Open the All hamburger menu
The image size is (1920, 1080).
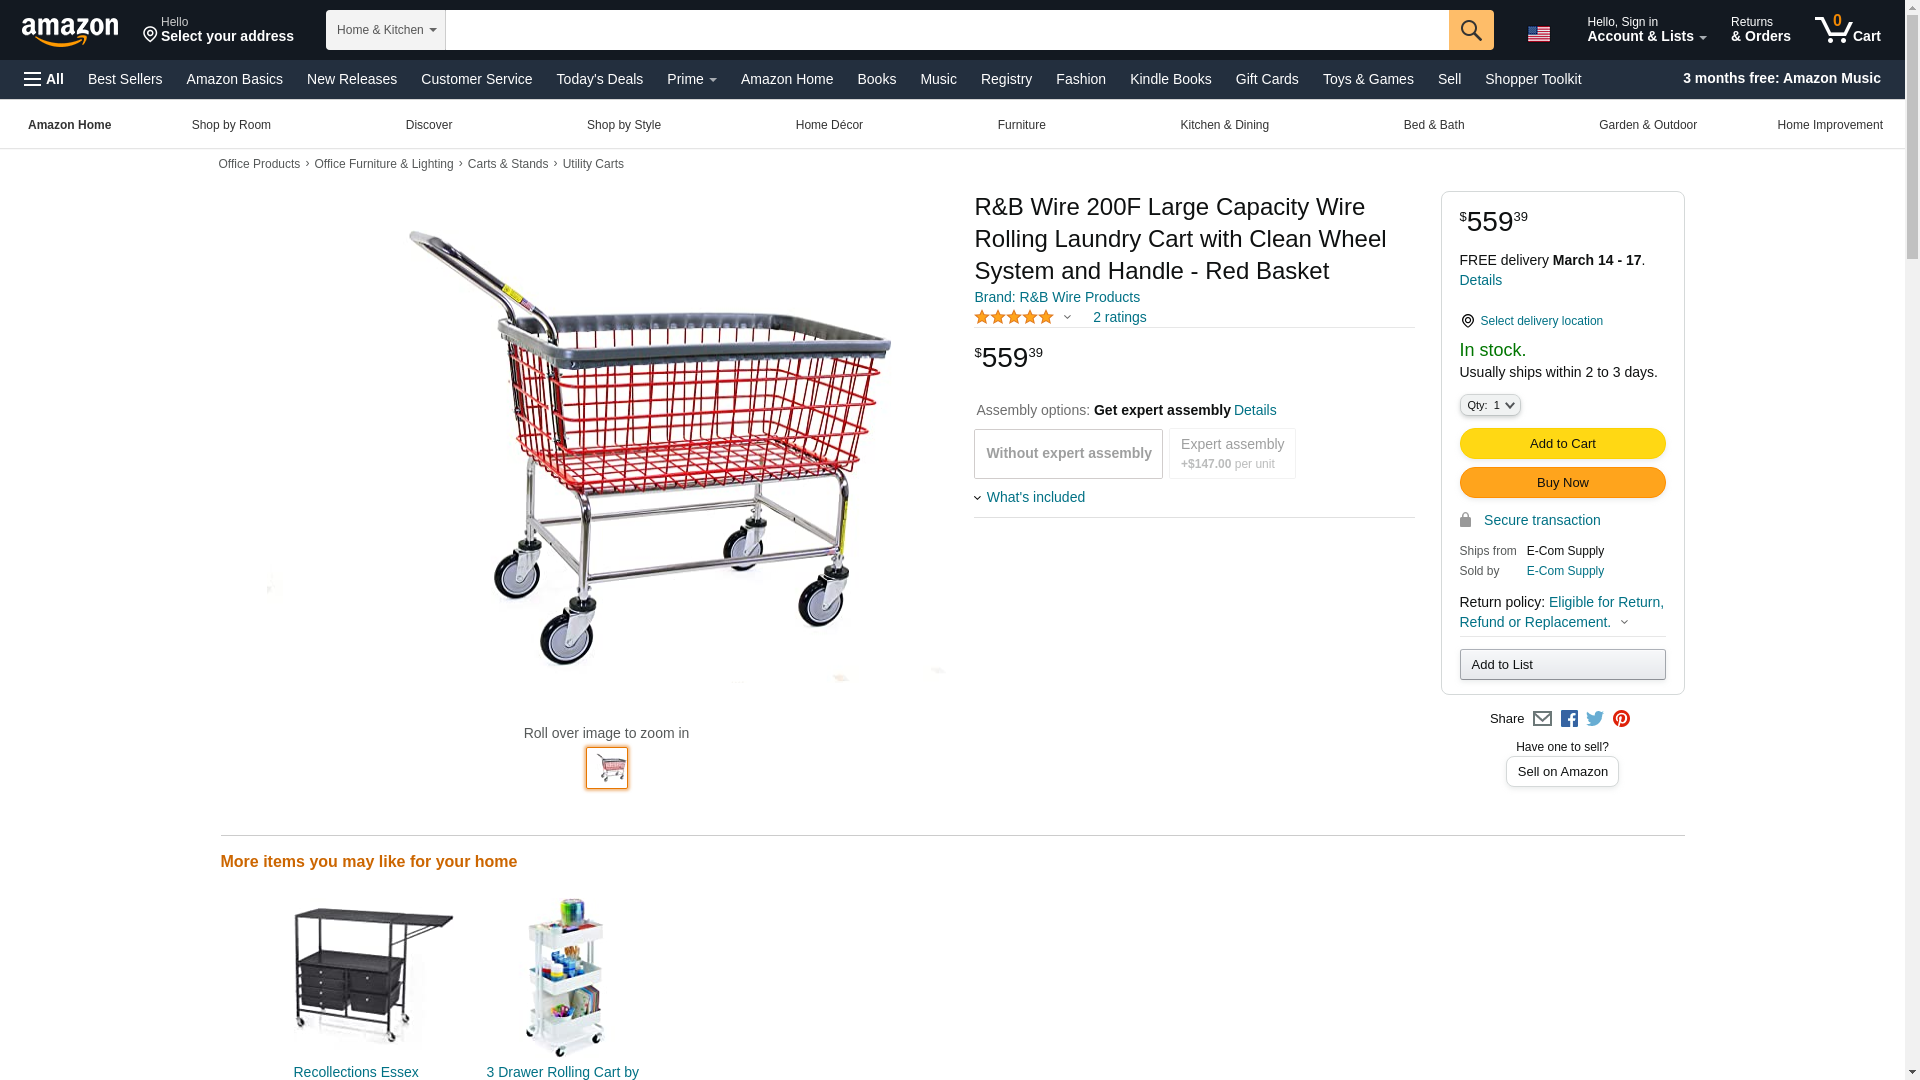tap(44, 79)
